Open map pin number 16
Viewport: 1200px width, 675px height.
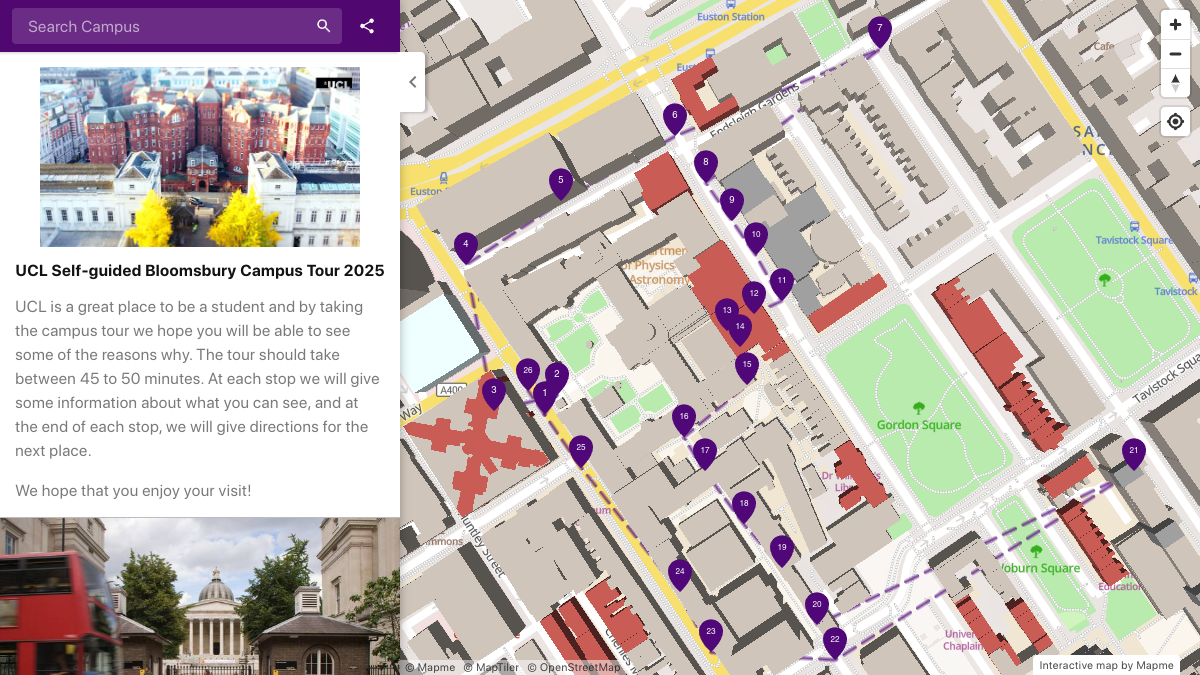683,418
